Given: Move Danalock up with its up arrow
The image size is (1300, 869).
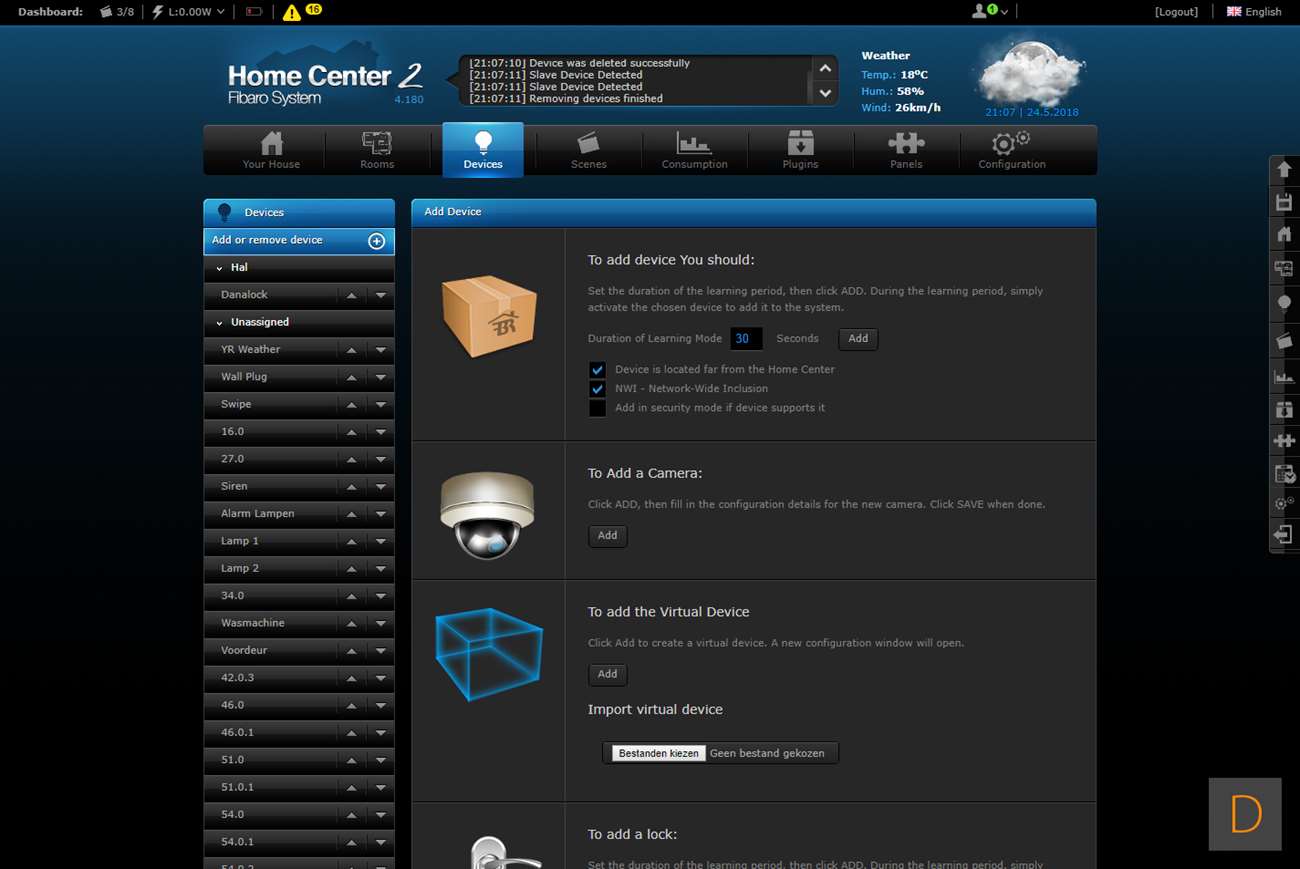Looking at the screenshot, I should tap(352, 295).
